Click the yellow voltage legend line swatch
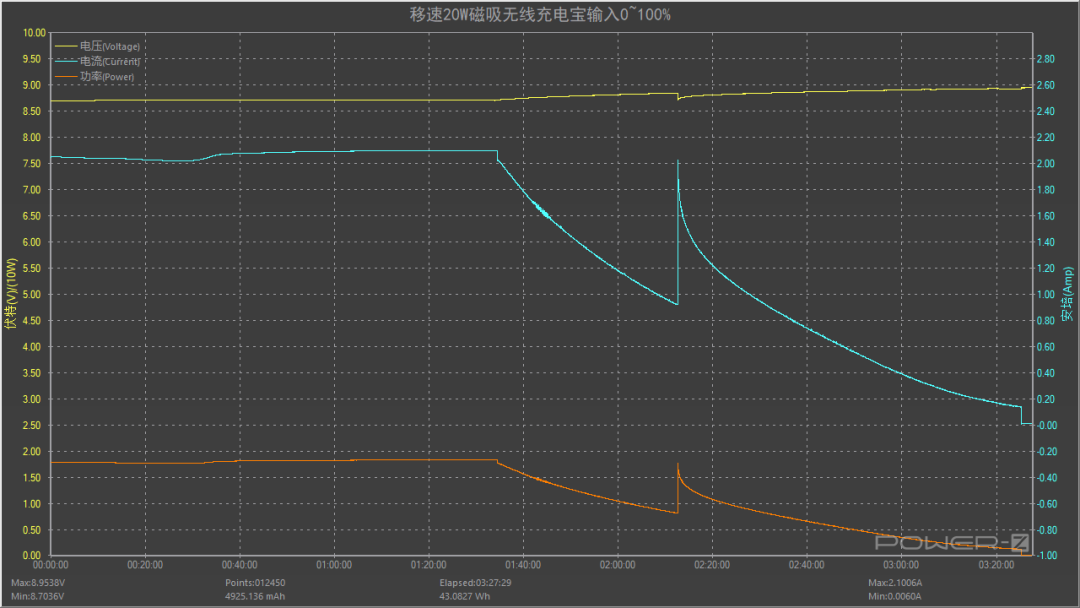This screenshot has width=1080, height=608. (x=65, y=46)
